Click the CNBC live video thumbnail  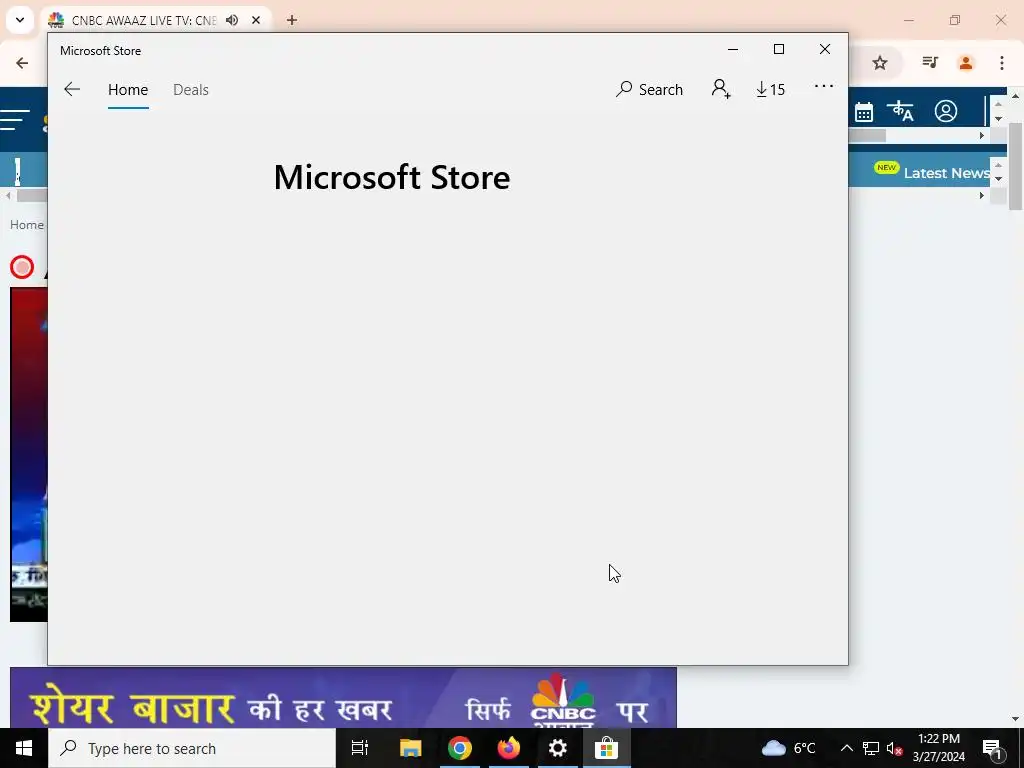click(29, 455)
